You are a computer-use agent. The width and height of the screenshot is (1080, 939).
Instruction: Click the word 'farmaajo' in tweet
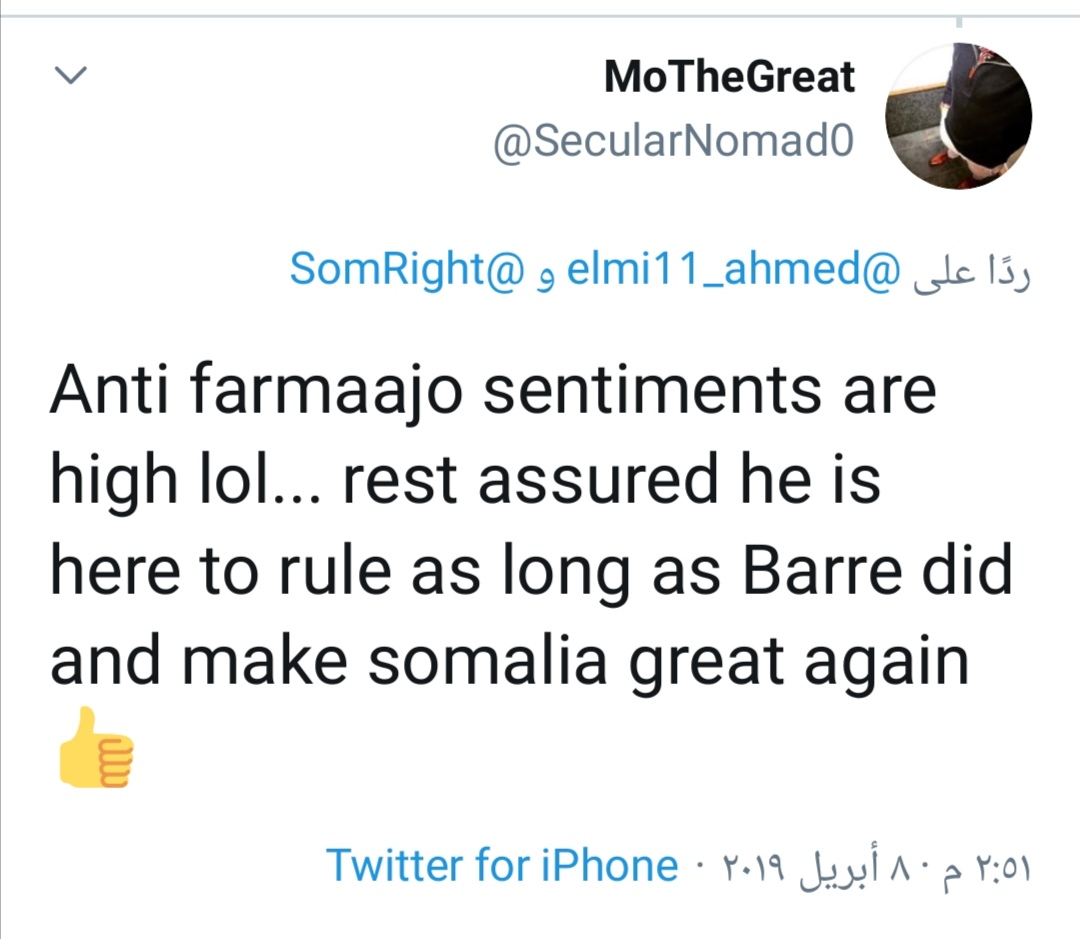click(326, 391)
